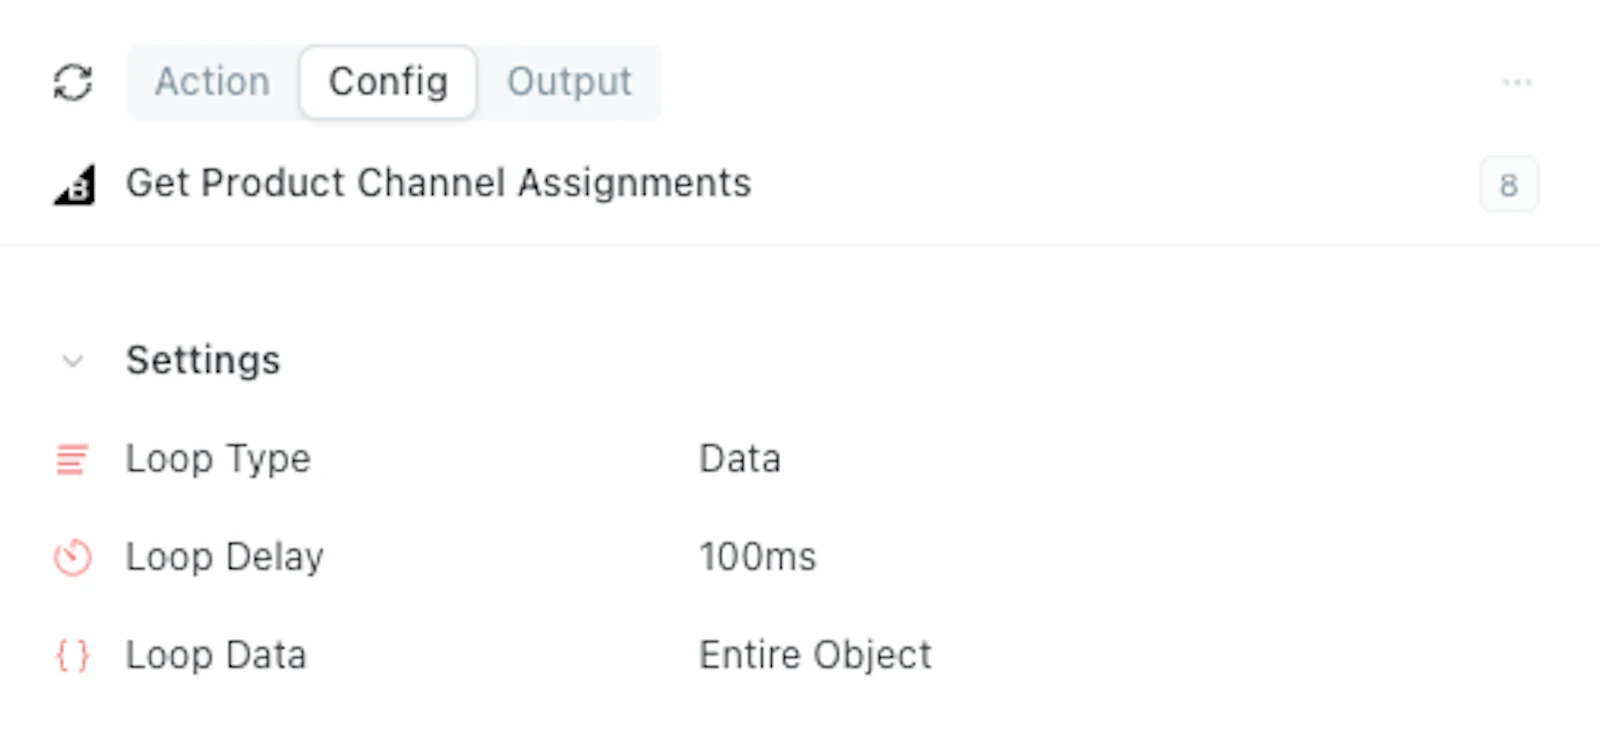This screenshot has width=1600, height=735.
Task: Click the Loop Type label
Action: [218, 459]
